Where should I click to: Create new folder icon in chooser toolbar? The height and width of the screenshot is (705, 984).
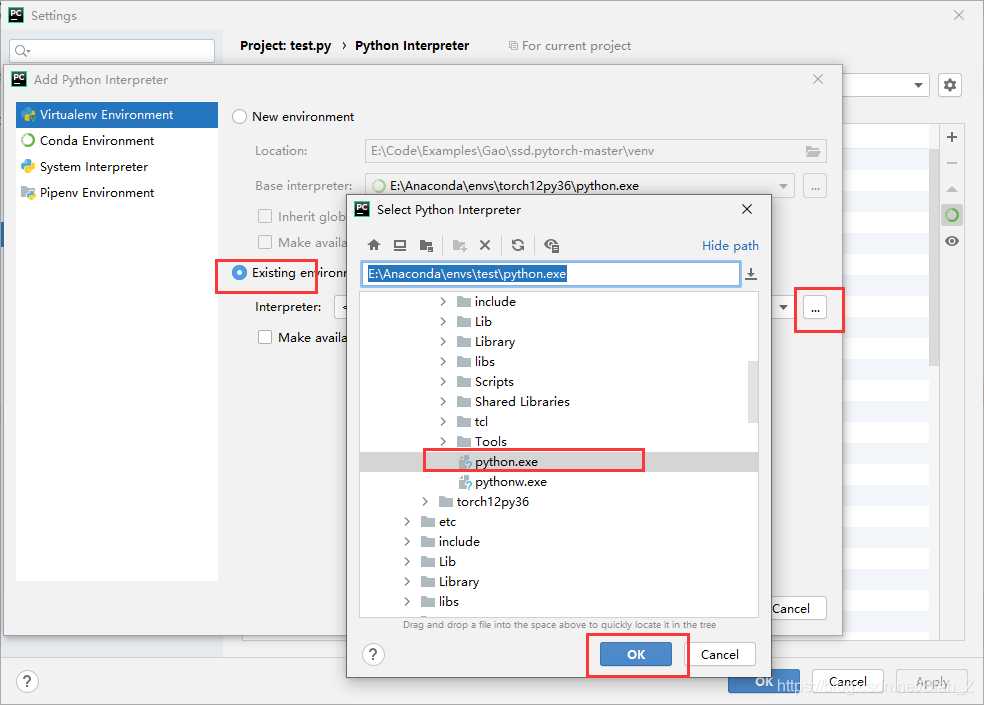pyautogui.click(x=459, y=245)
